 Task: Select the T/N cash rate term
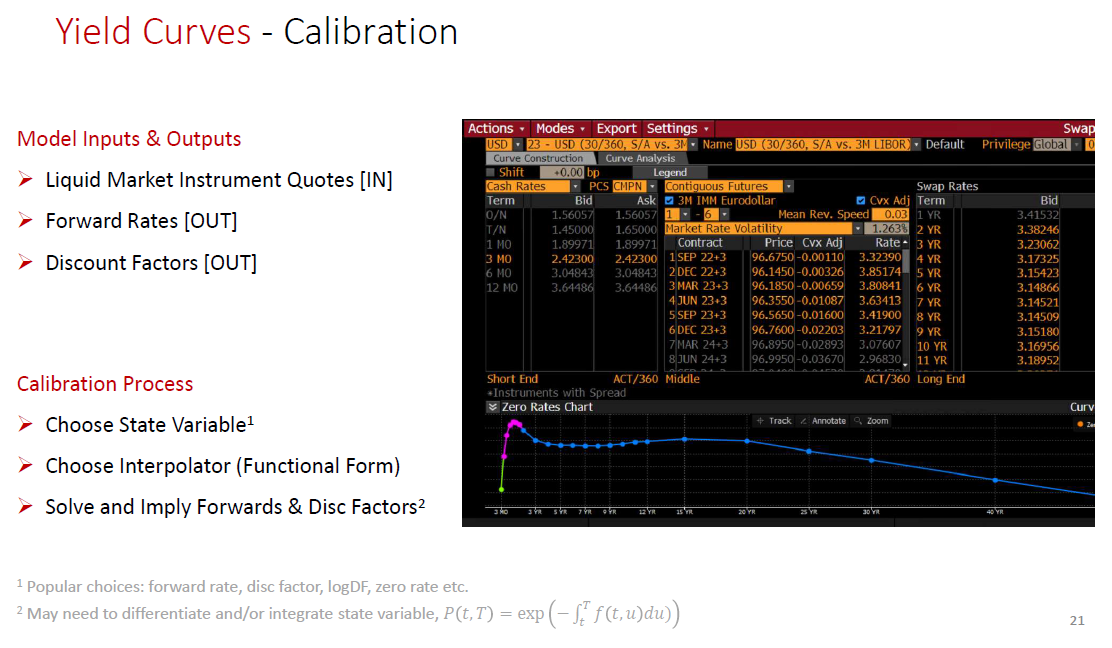(x=496, y=230)
